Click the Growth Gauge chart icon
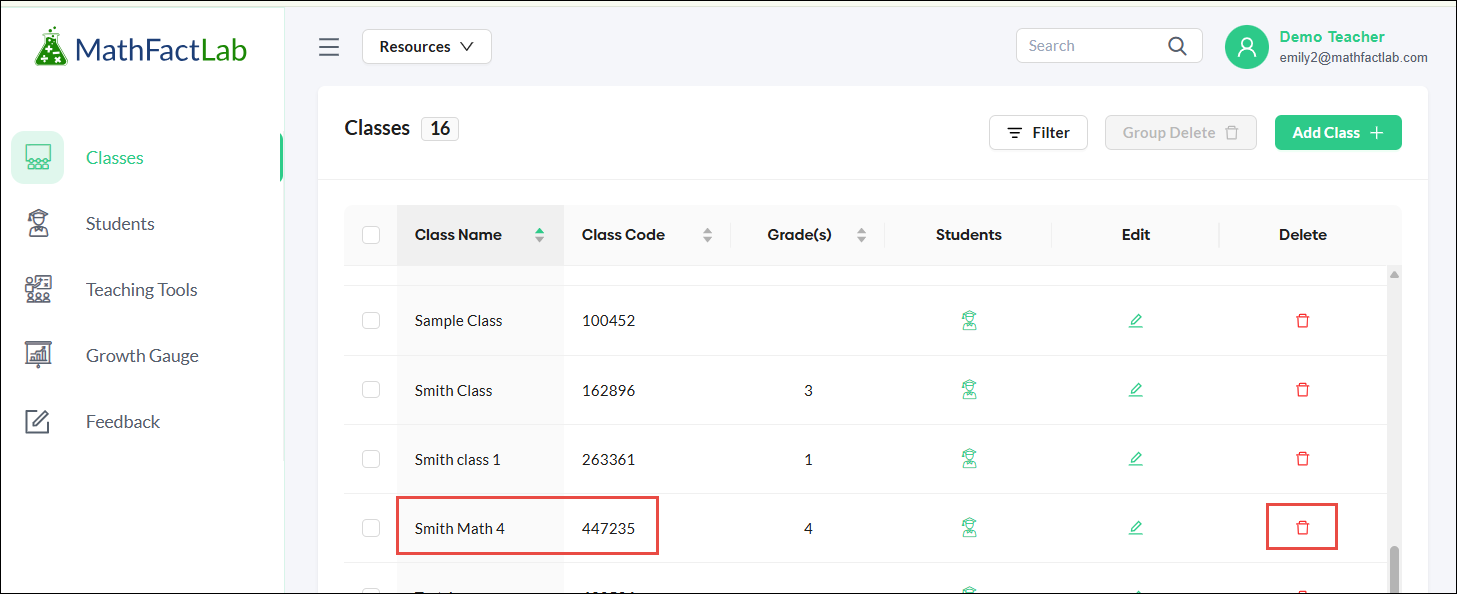Screen dimensions: 1457x594 click(38, 355)
